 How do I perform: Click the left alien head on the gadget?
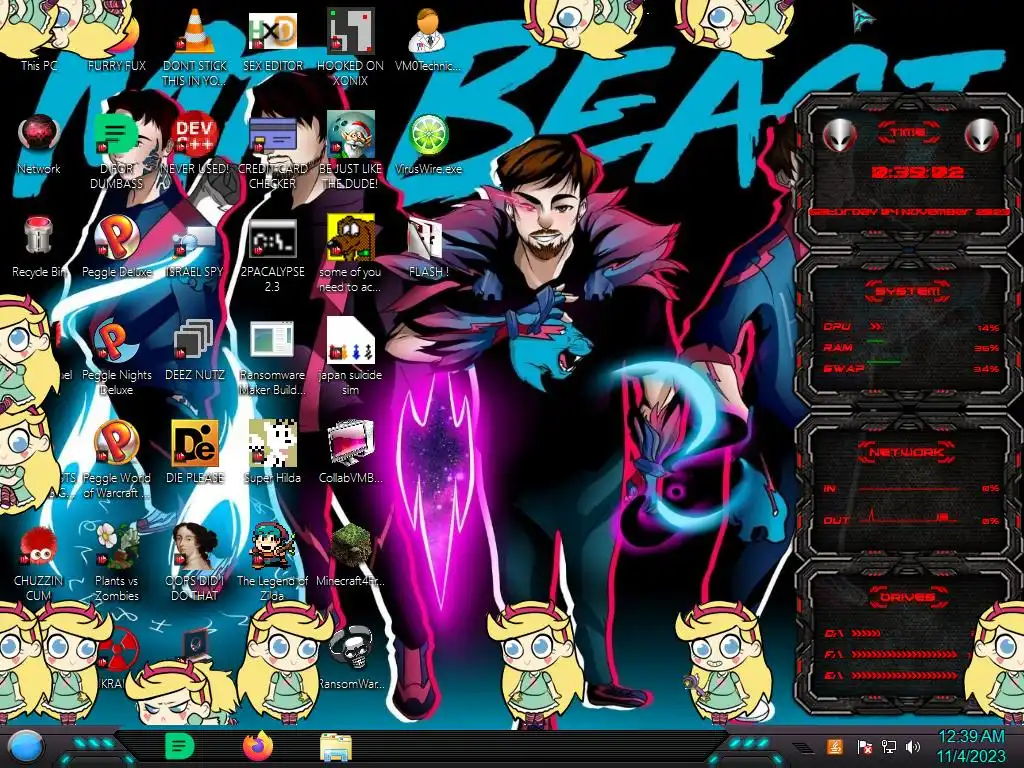pyautogui.click(x=840, y=136)
